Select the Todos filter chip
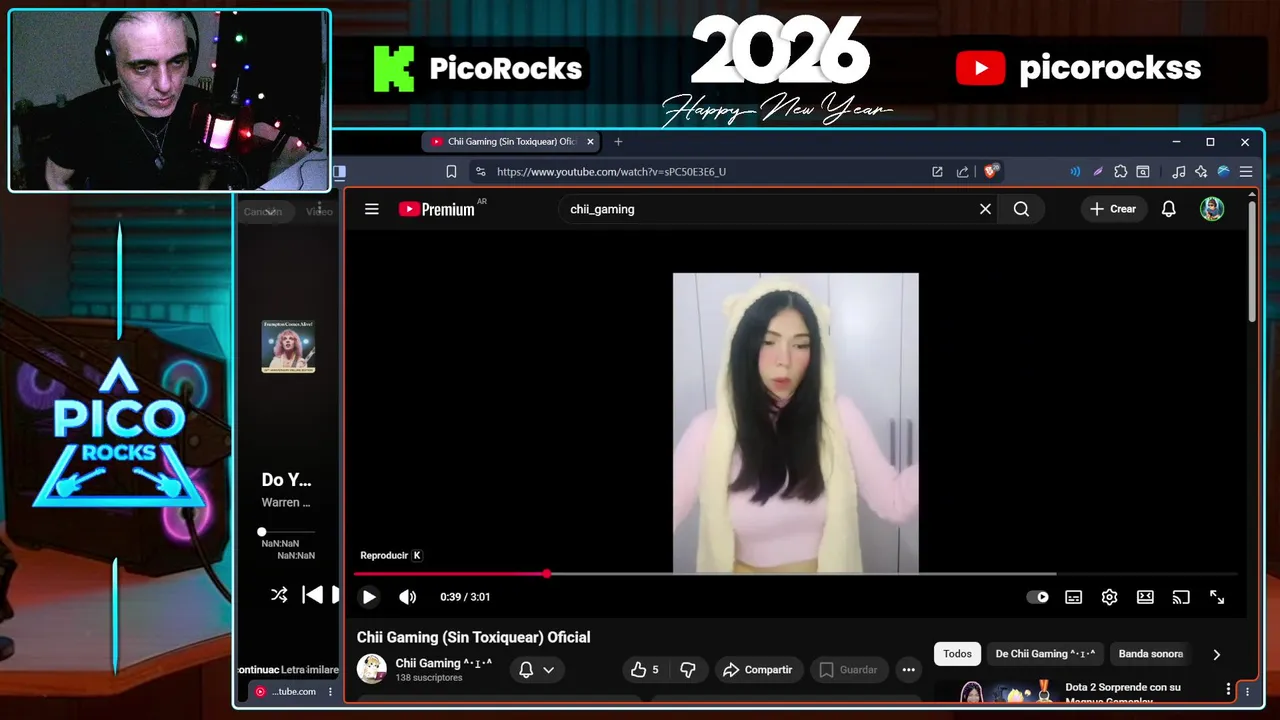This screenshot has height=720, width=1280. coord(957,654)
